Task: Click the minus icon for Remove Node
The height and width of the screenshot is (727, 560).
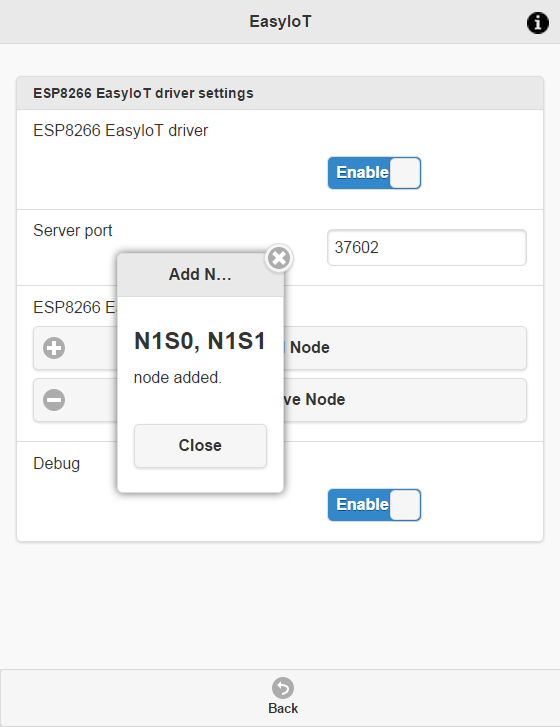Action: 54,400
